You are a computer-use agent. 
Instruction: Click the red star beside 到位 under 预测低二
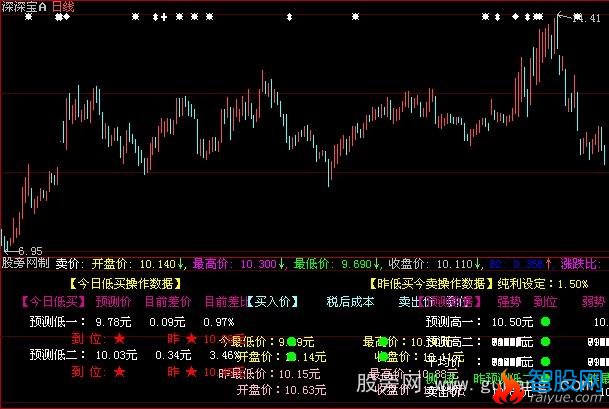coord(120,372)
